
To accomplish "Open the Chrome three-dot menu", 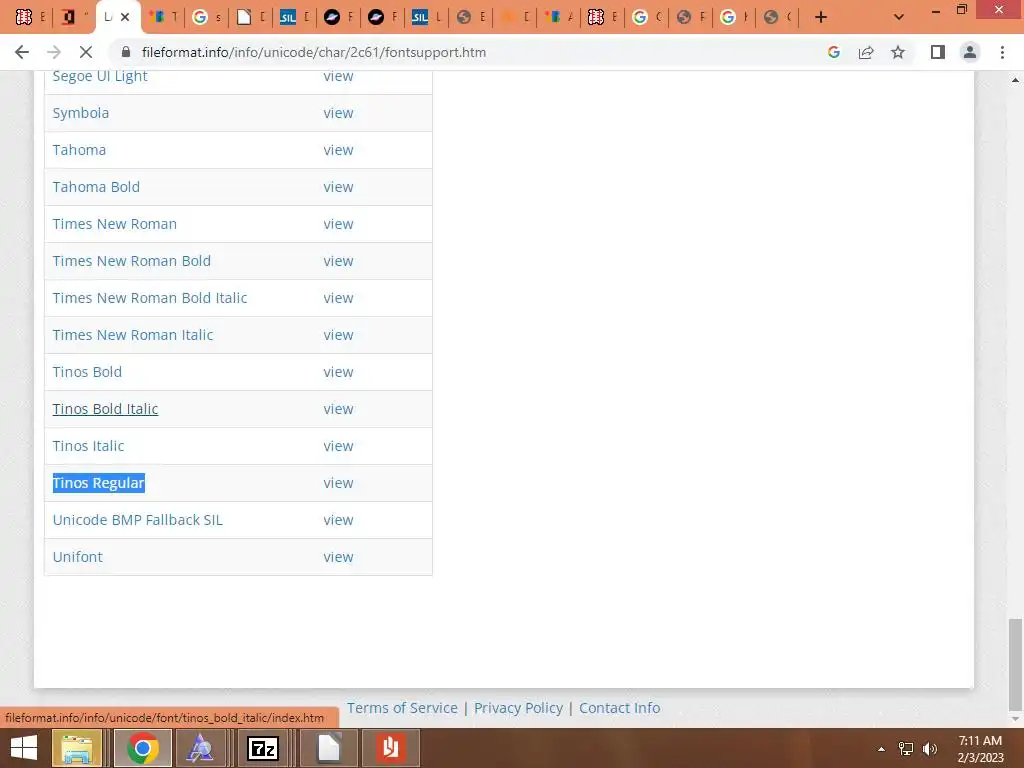I will tap(1002, 52).
